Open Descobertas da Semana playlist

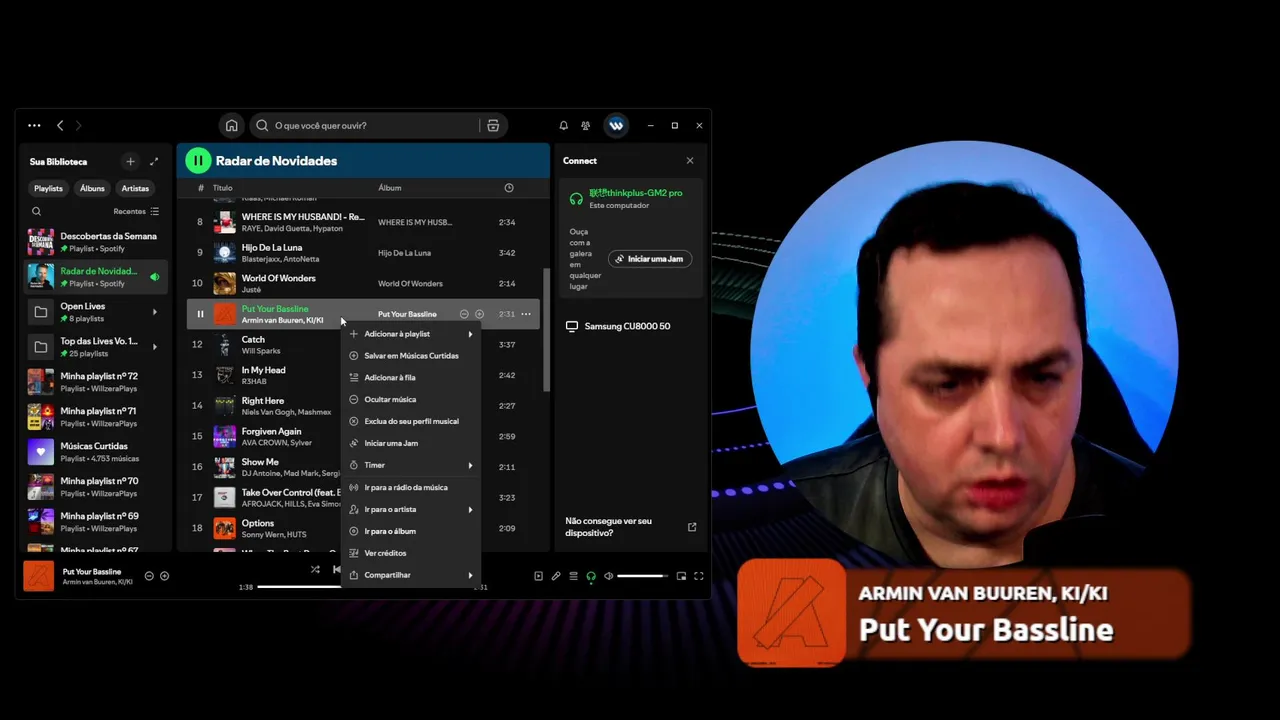pyautogui.click(x=95, y=242)
